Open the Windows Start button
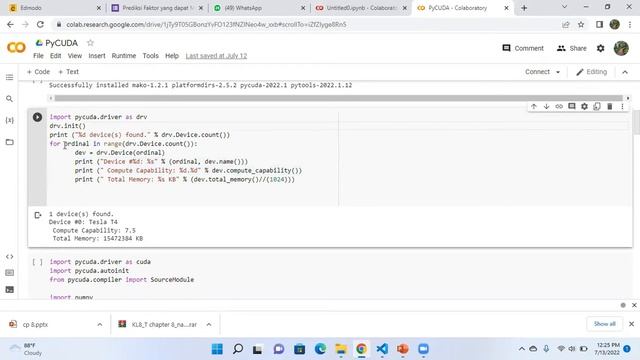 217,349
